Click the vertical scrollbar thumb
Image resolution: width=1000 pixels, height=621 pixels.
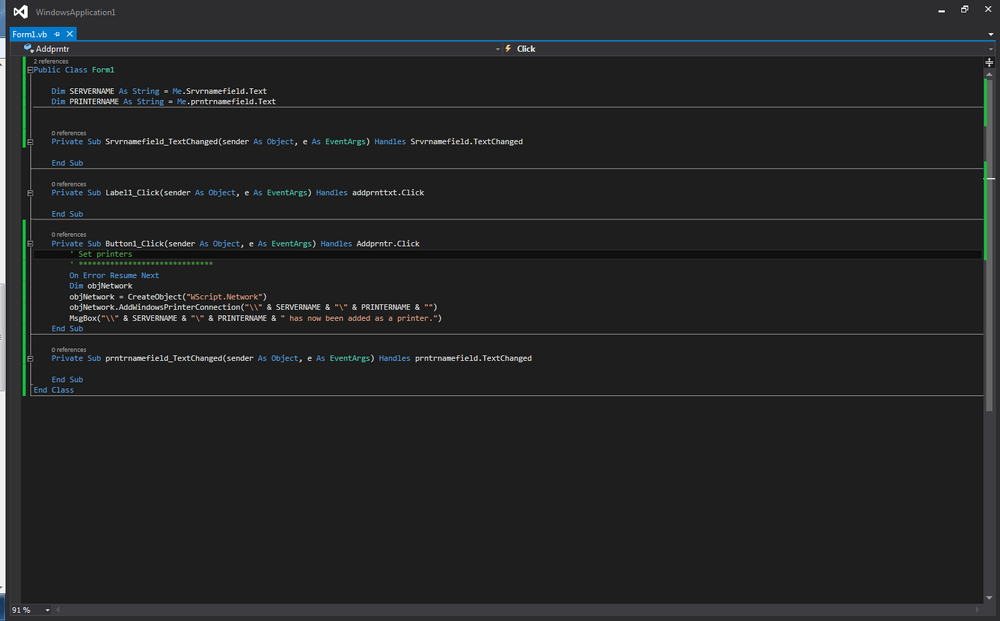989,245
